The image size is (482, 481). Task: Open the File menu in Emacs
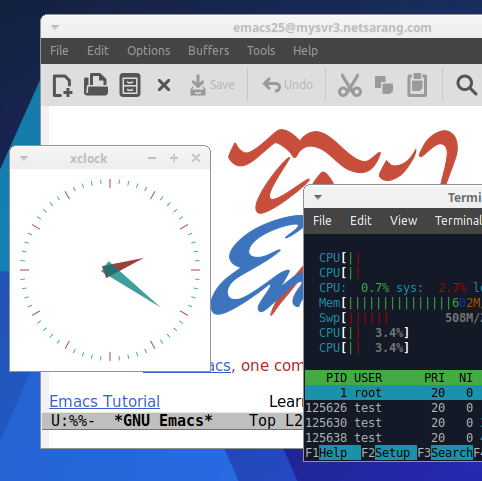coord(59,51)
